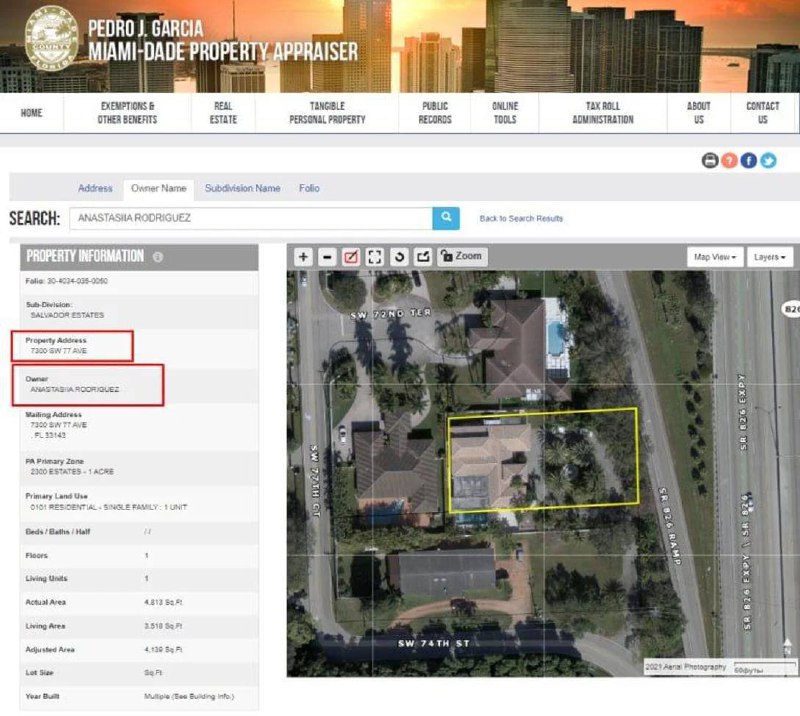Click the print page icon
The height and width of the screenshot is (716, 800).
tap(710, 160)
